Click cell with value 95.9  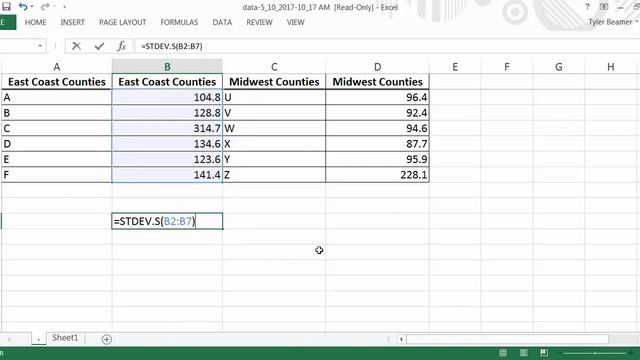(x=378, y=159)
